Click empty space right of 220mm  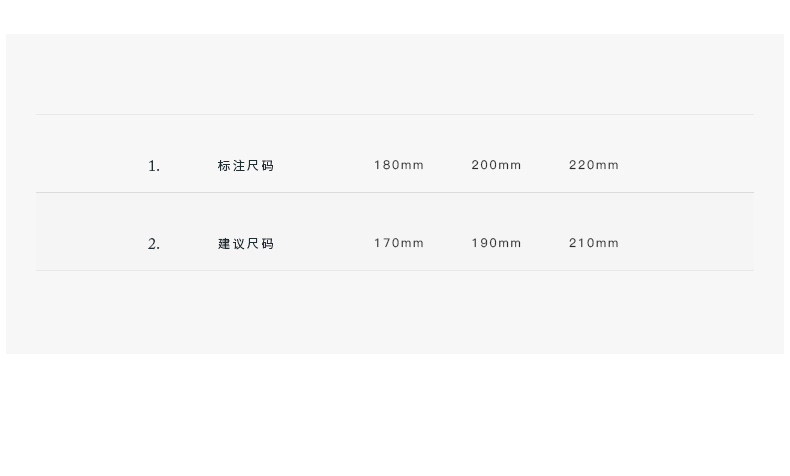coord(690,165)
